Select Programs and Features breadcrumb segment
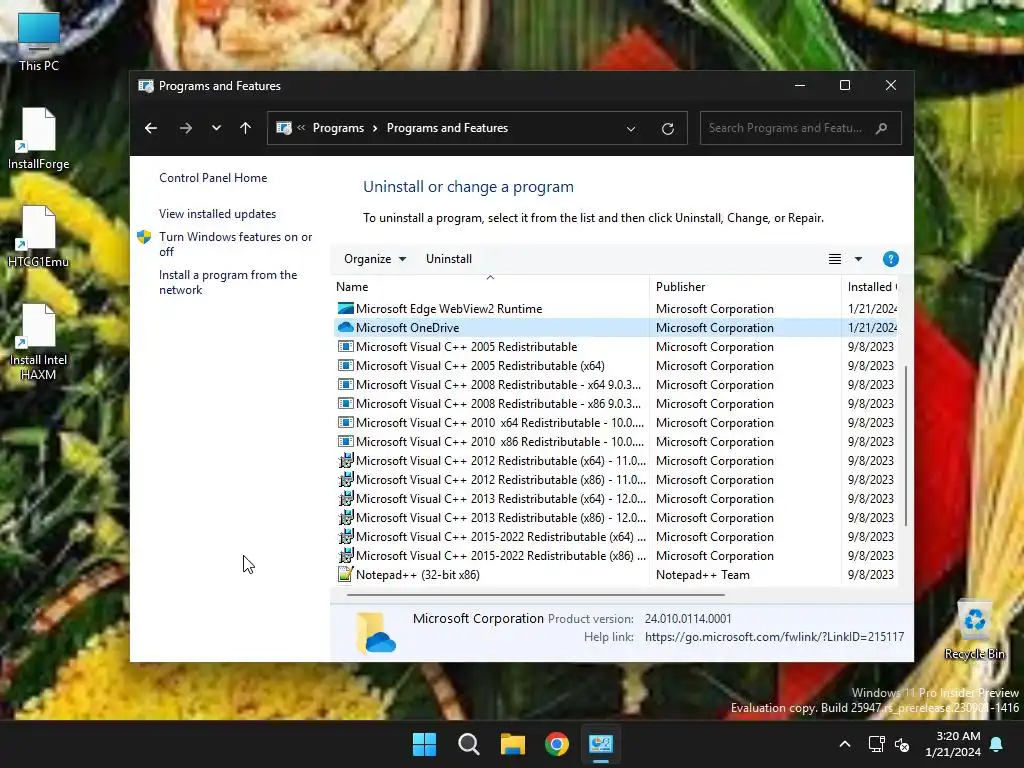This screenshot has width=1024, height=768. (x=447, y=128)
